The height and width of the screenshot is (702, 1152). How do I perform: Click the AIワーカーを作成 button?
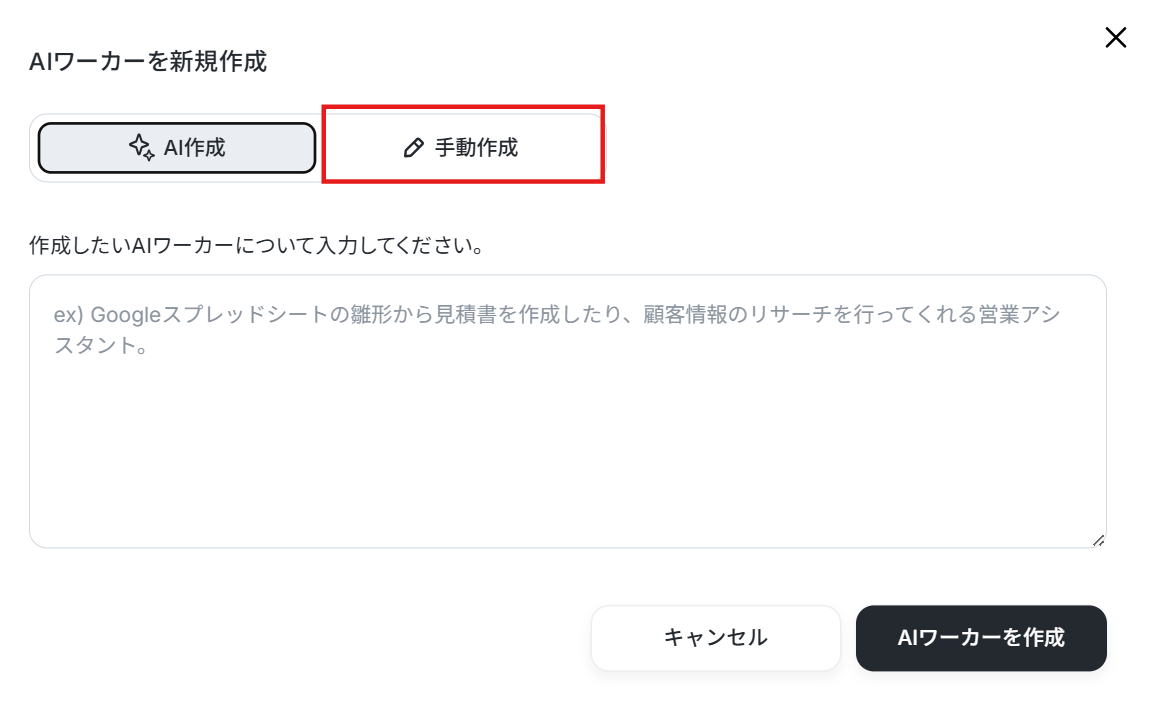pos(981,637)
